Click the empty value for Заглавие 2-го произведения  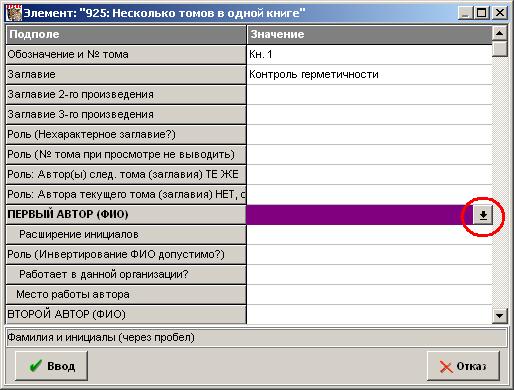tap(369, 94)
